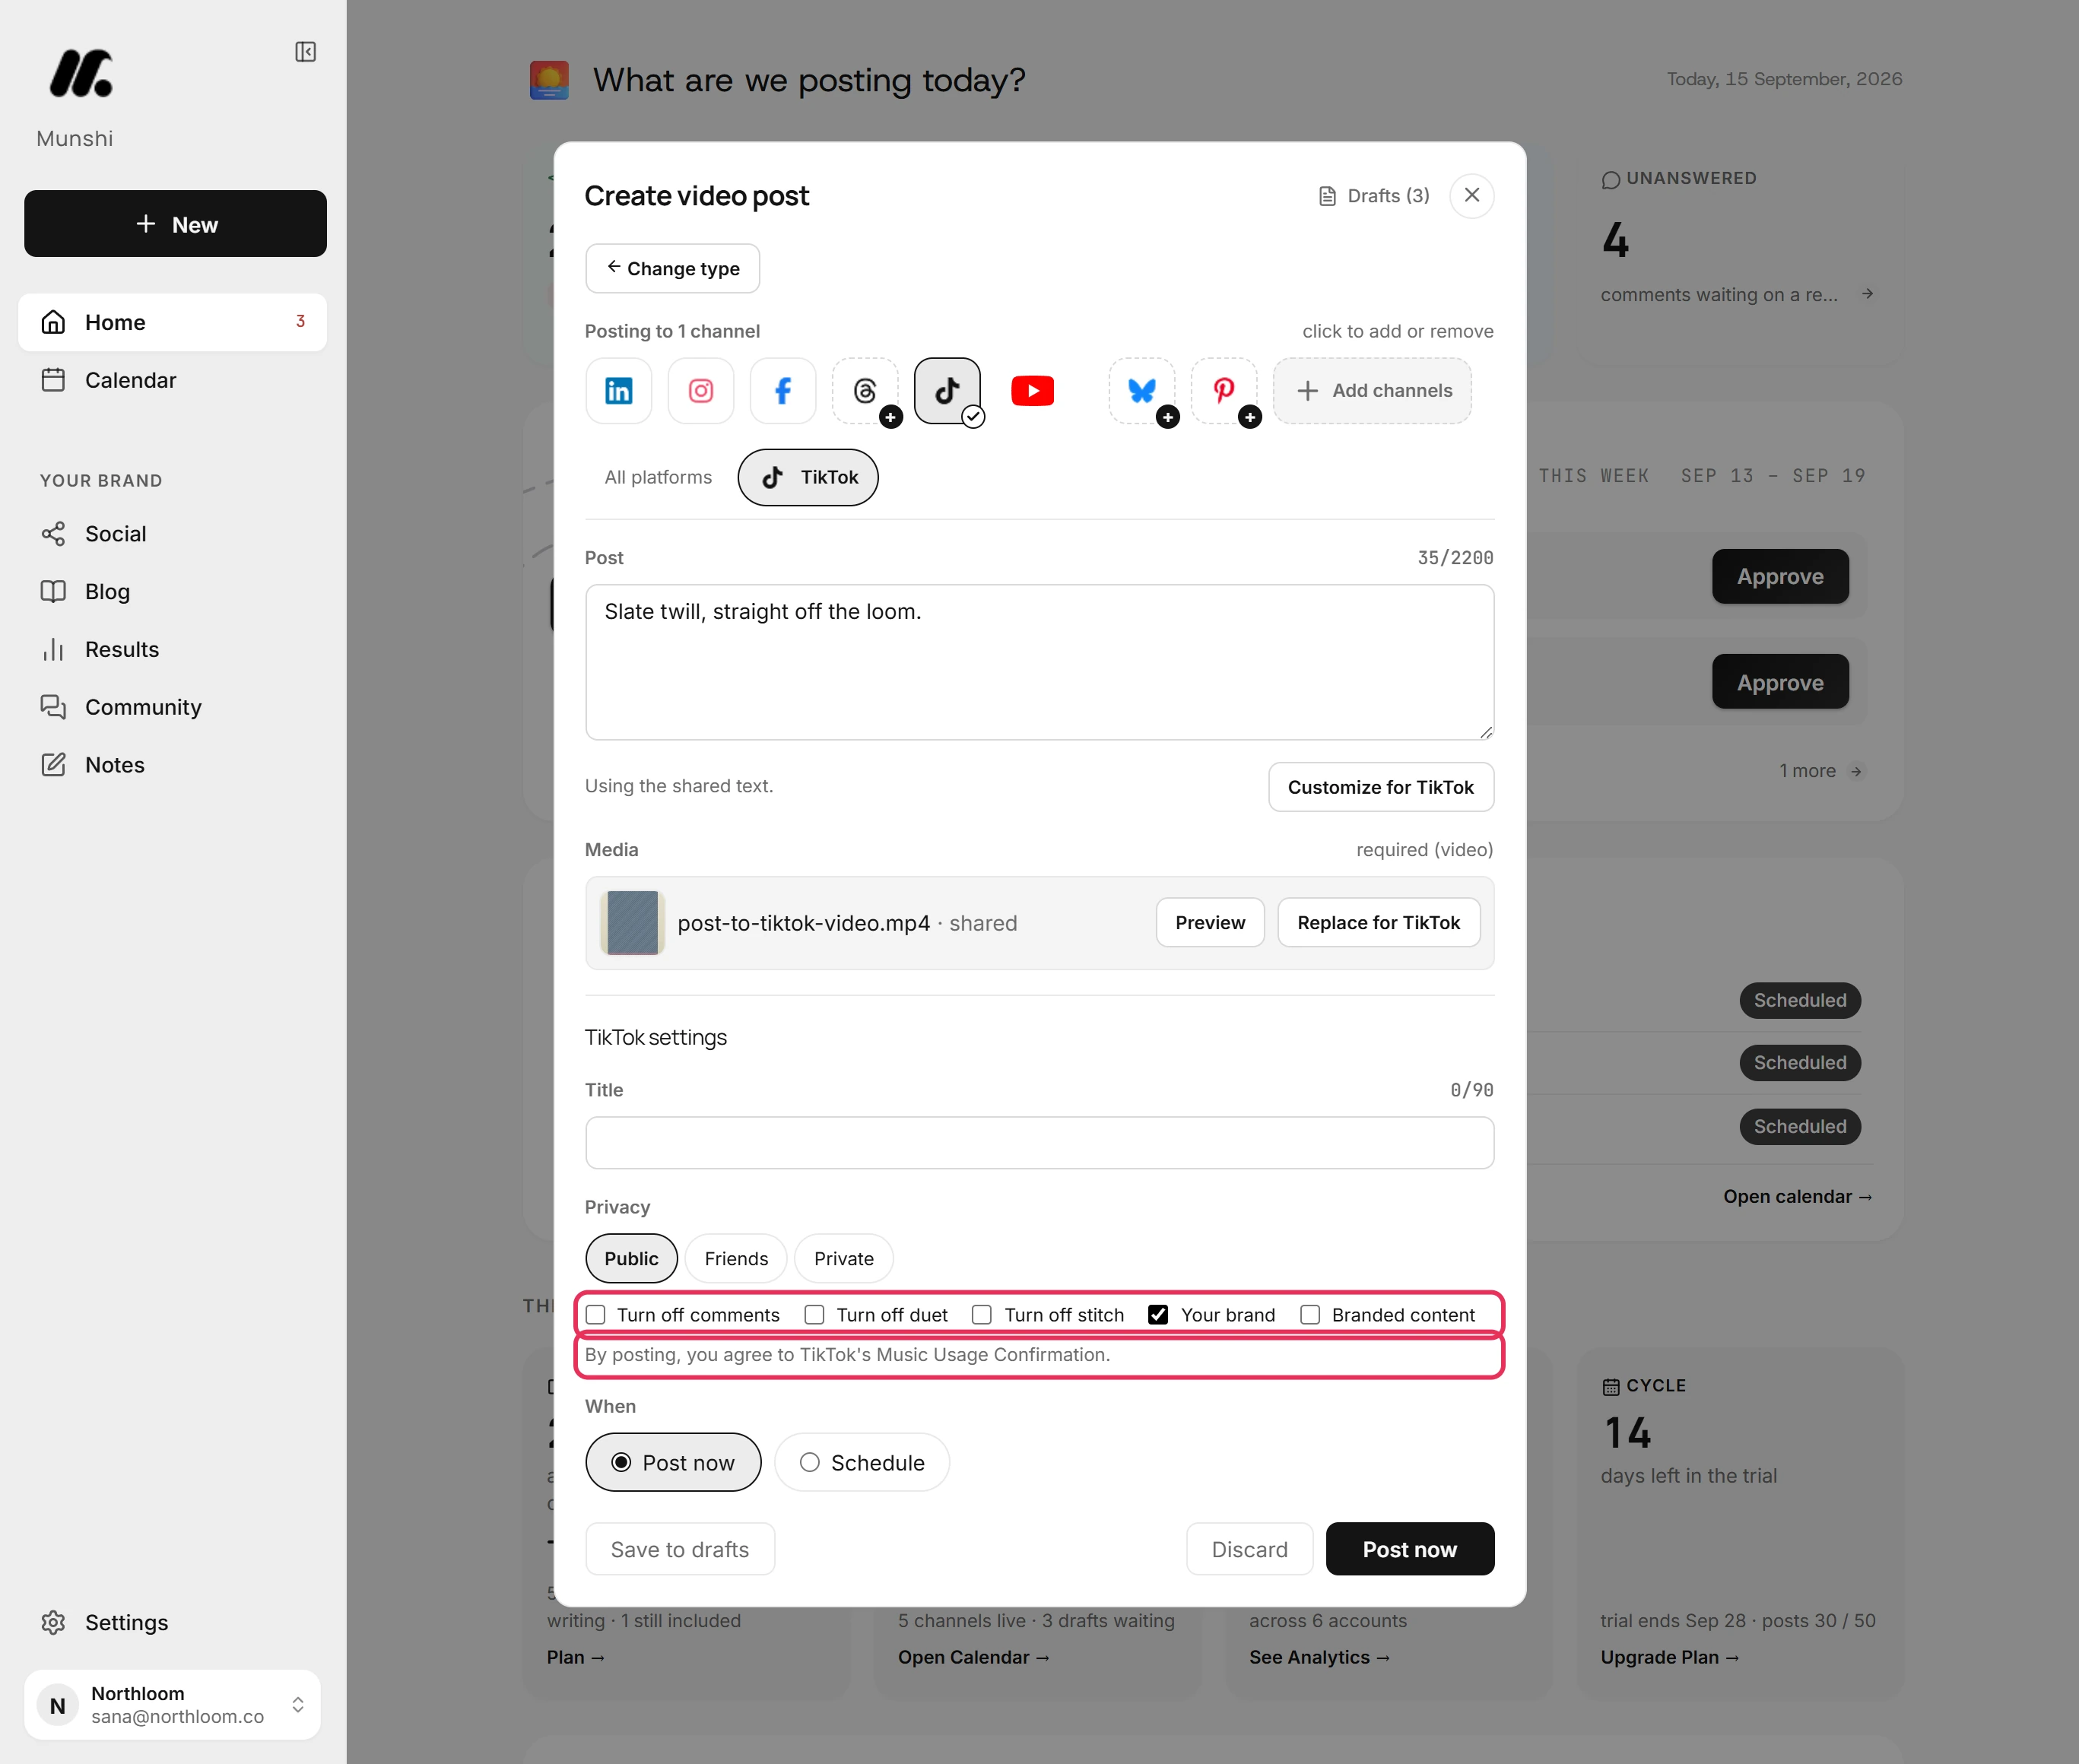Open Home in the sidebar

point(173,322)
